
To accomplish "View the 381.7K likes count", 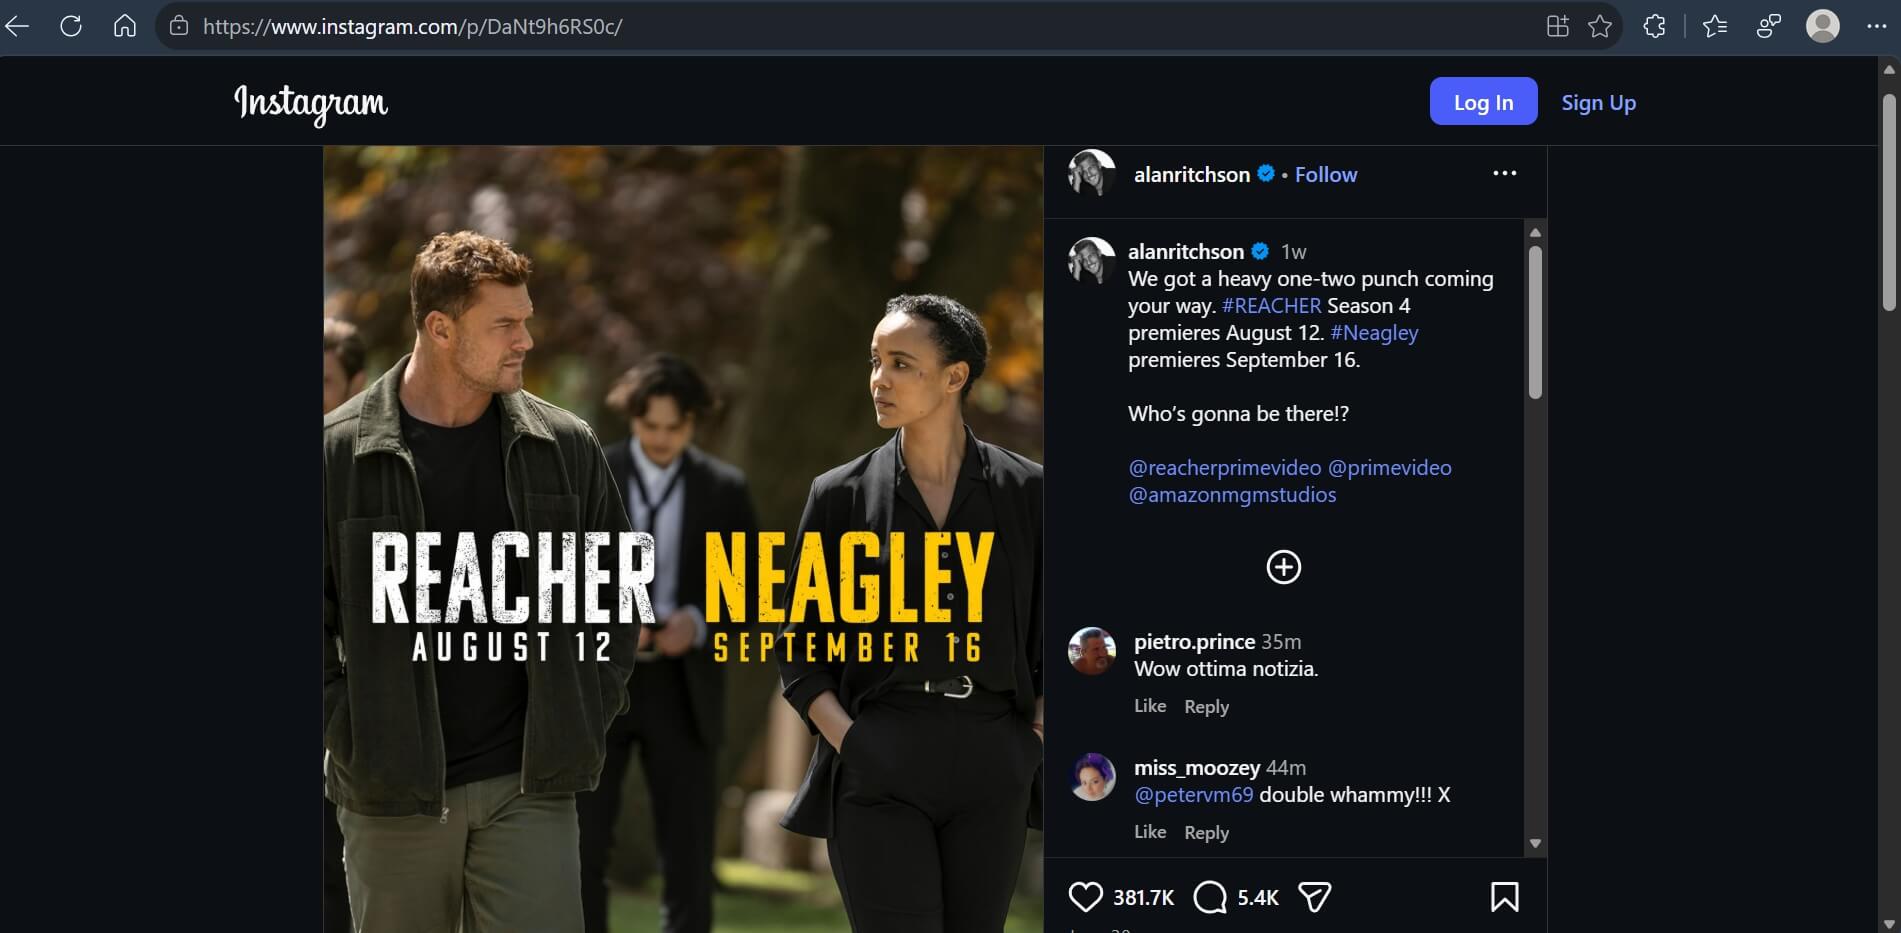I will [x=1143, y=897].
